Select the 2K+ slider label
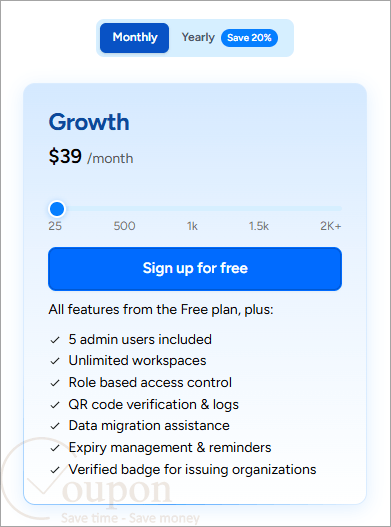 pyautogui.click(x=330, y=226)
